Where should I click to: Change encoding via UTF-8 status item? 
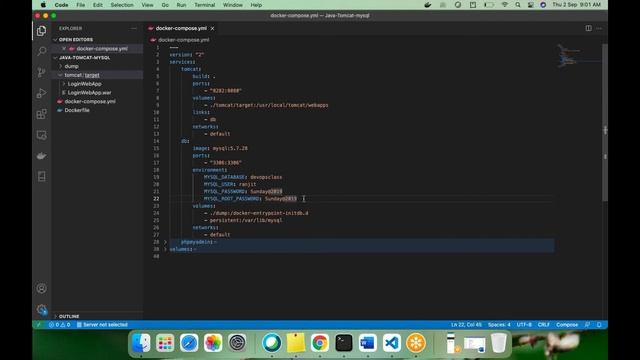pos(524,325)
